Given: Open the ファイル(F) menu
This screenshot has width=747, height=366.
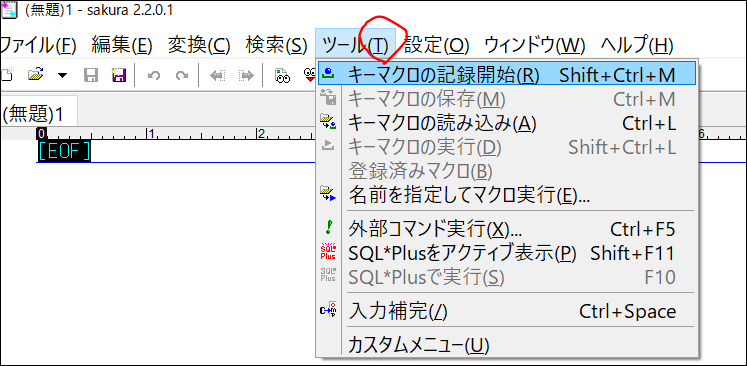Looking at the screenshot, I should tap(38, 45).
